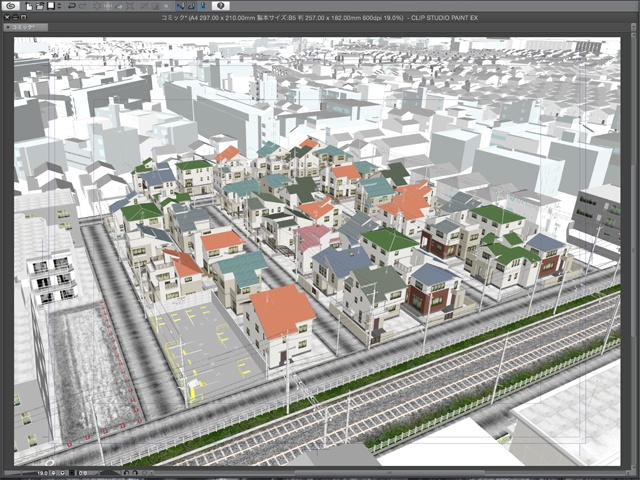Open the help question mark icon
Viewport: 640px width, 480px height.
220,6
